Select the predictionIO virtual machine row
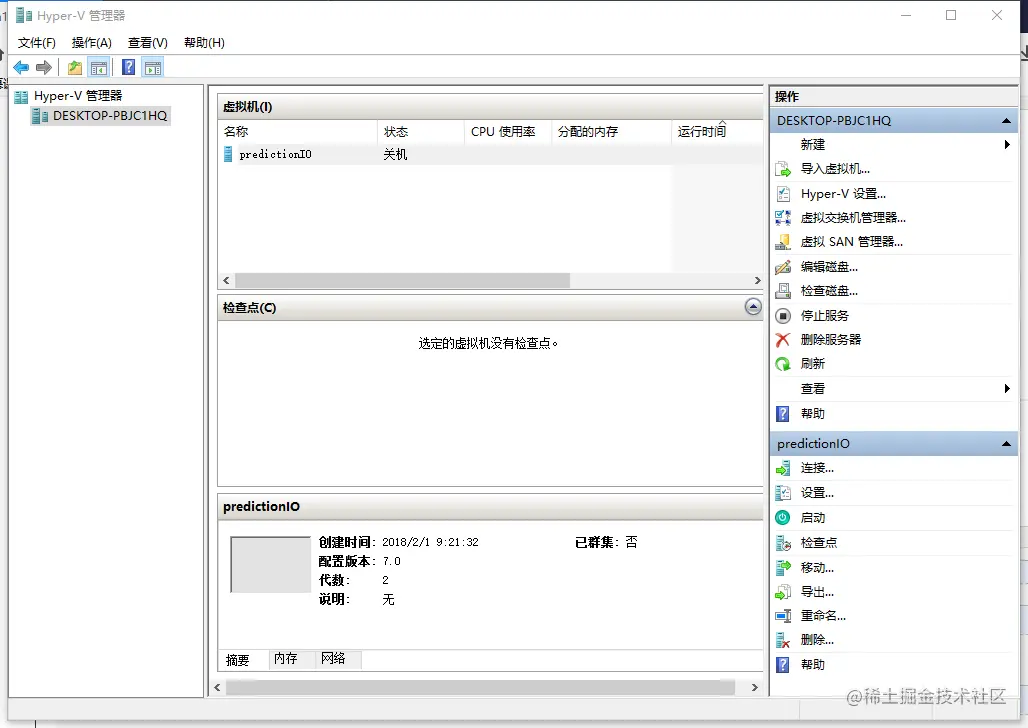This screenshot has height=728, width=1028. 490,155
